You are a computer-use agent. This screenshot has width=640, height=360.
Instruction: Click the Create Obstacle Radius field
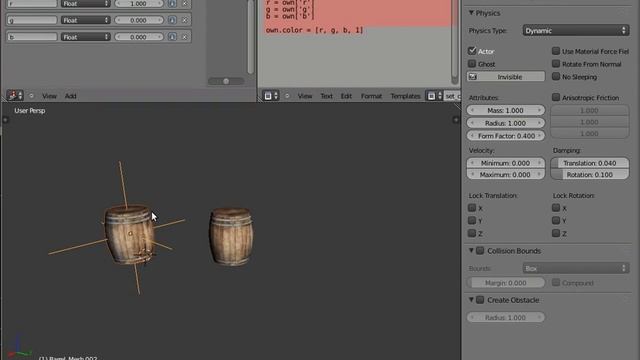pos(506,317)
